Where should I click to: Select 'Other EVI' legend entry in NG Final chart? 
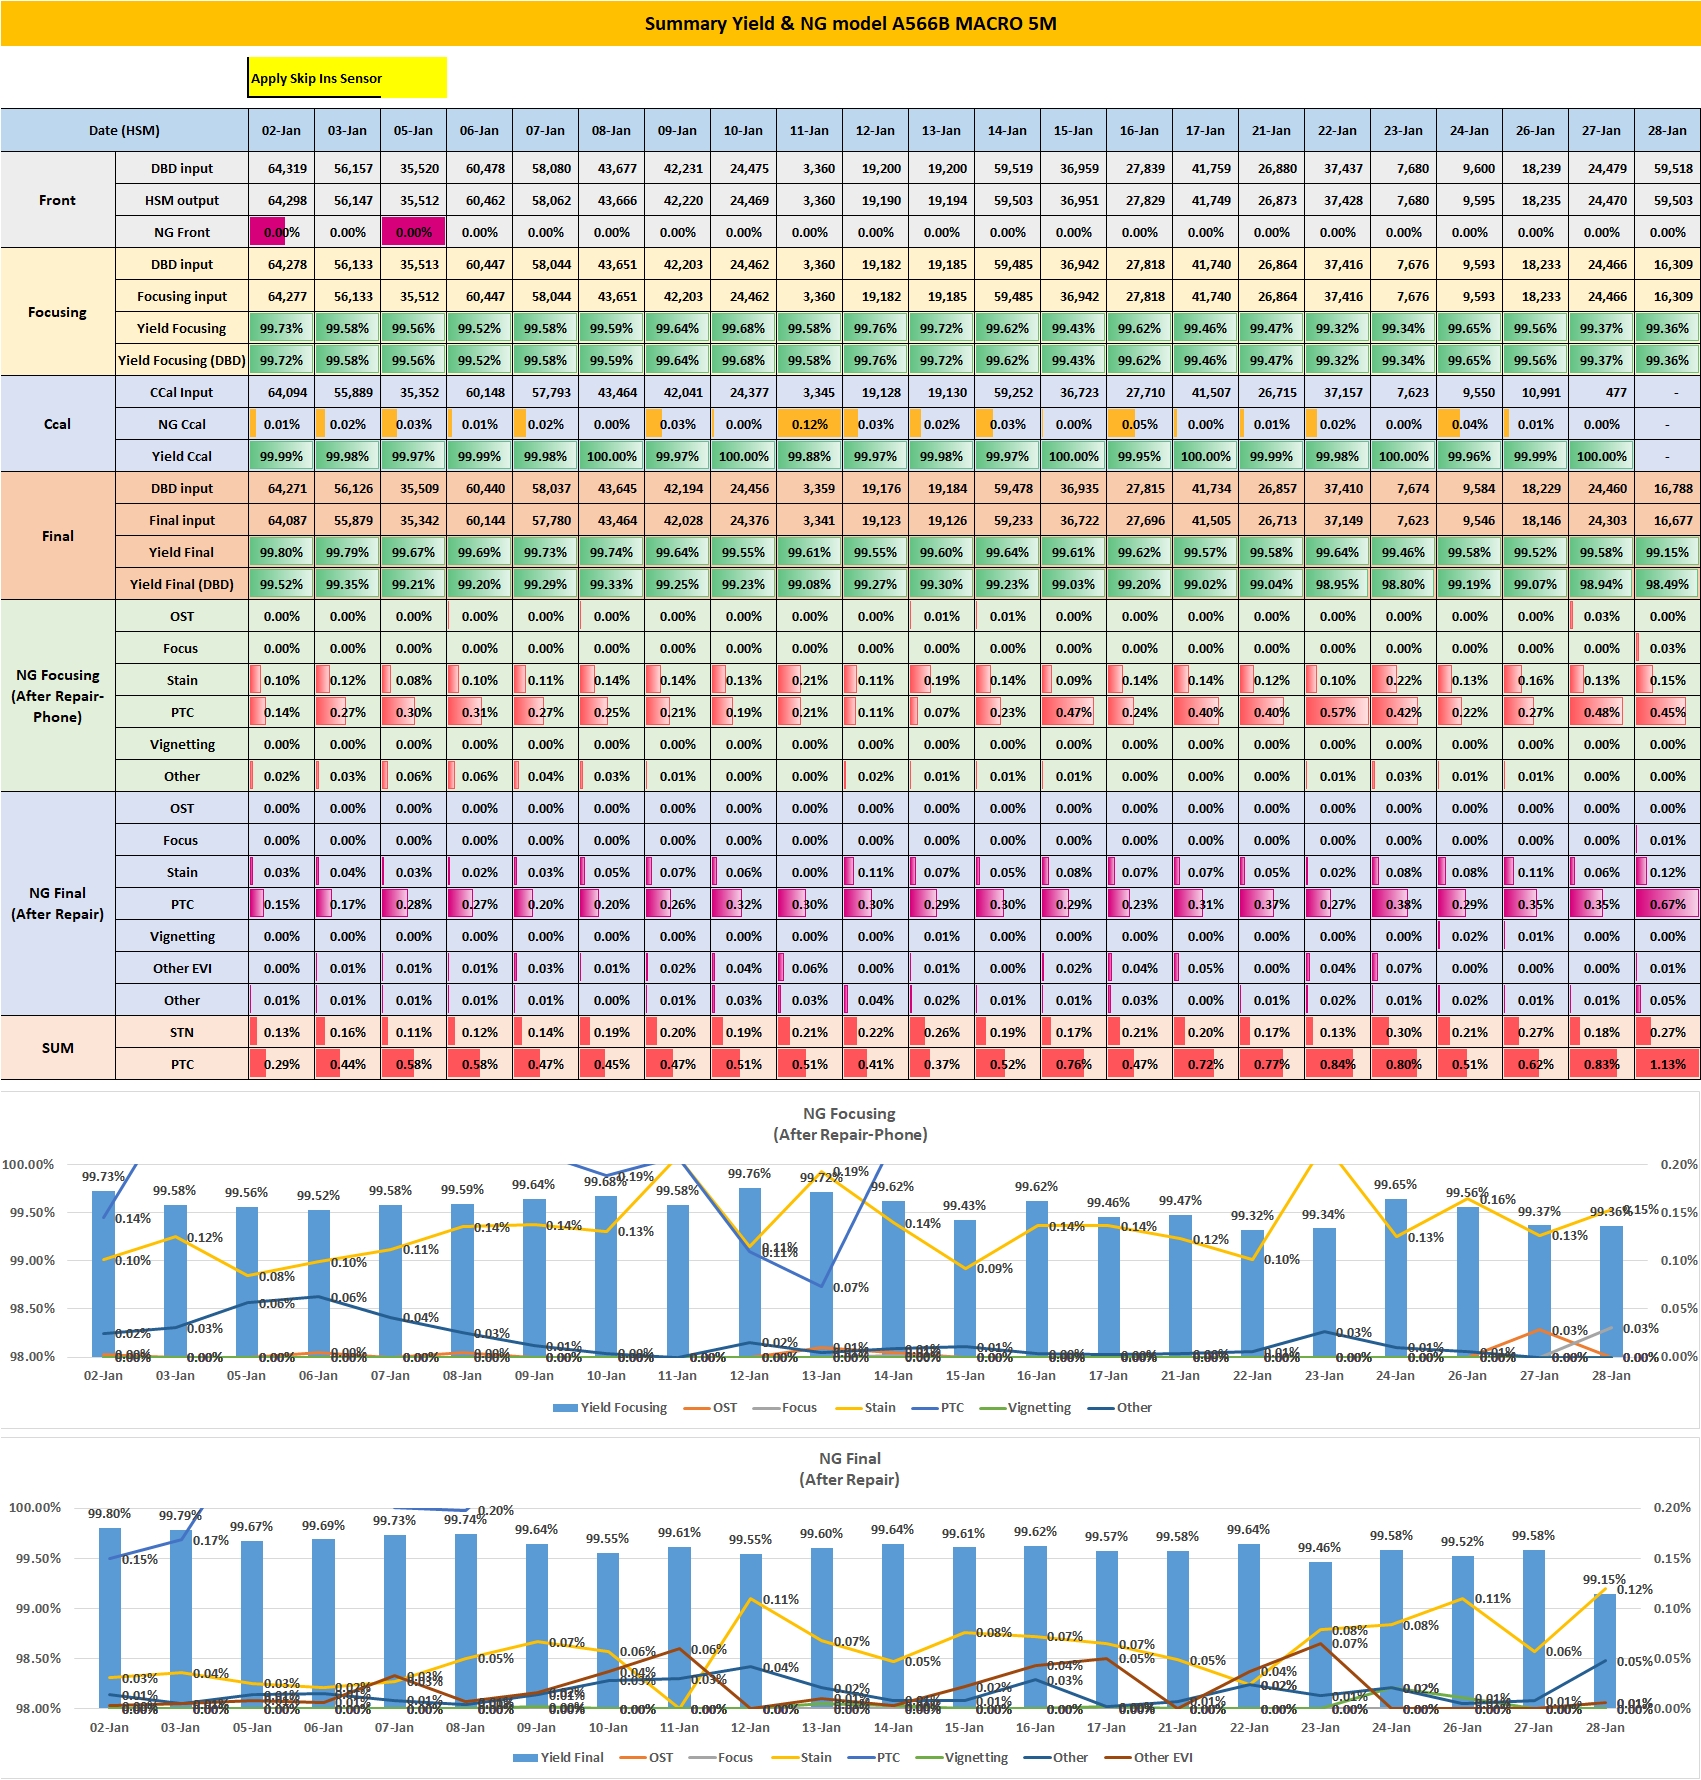(x=1149, y=1757)
